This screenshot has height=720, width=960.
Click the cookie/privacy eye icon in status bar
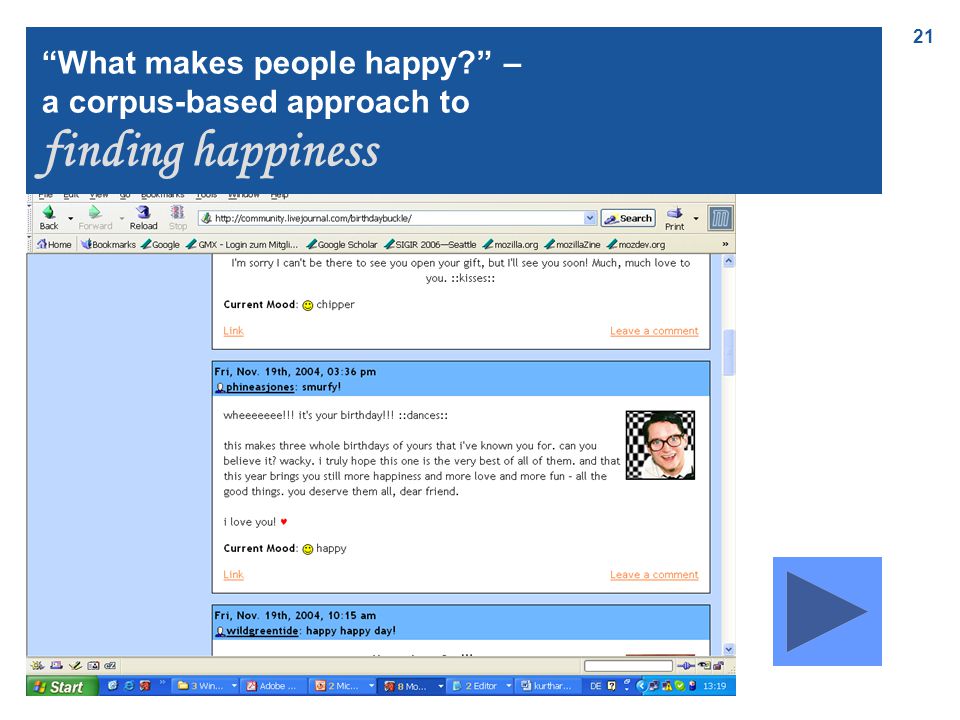(x=704, y=666)
